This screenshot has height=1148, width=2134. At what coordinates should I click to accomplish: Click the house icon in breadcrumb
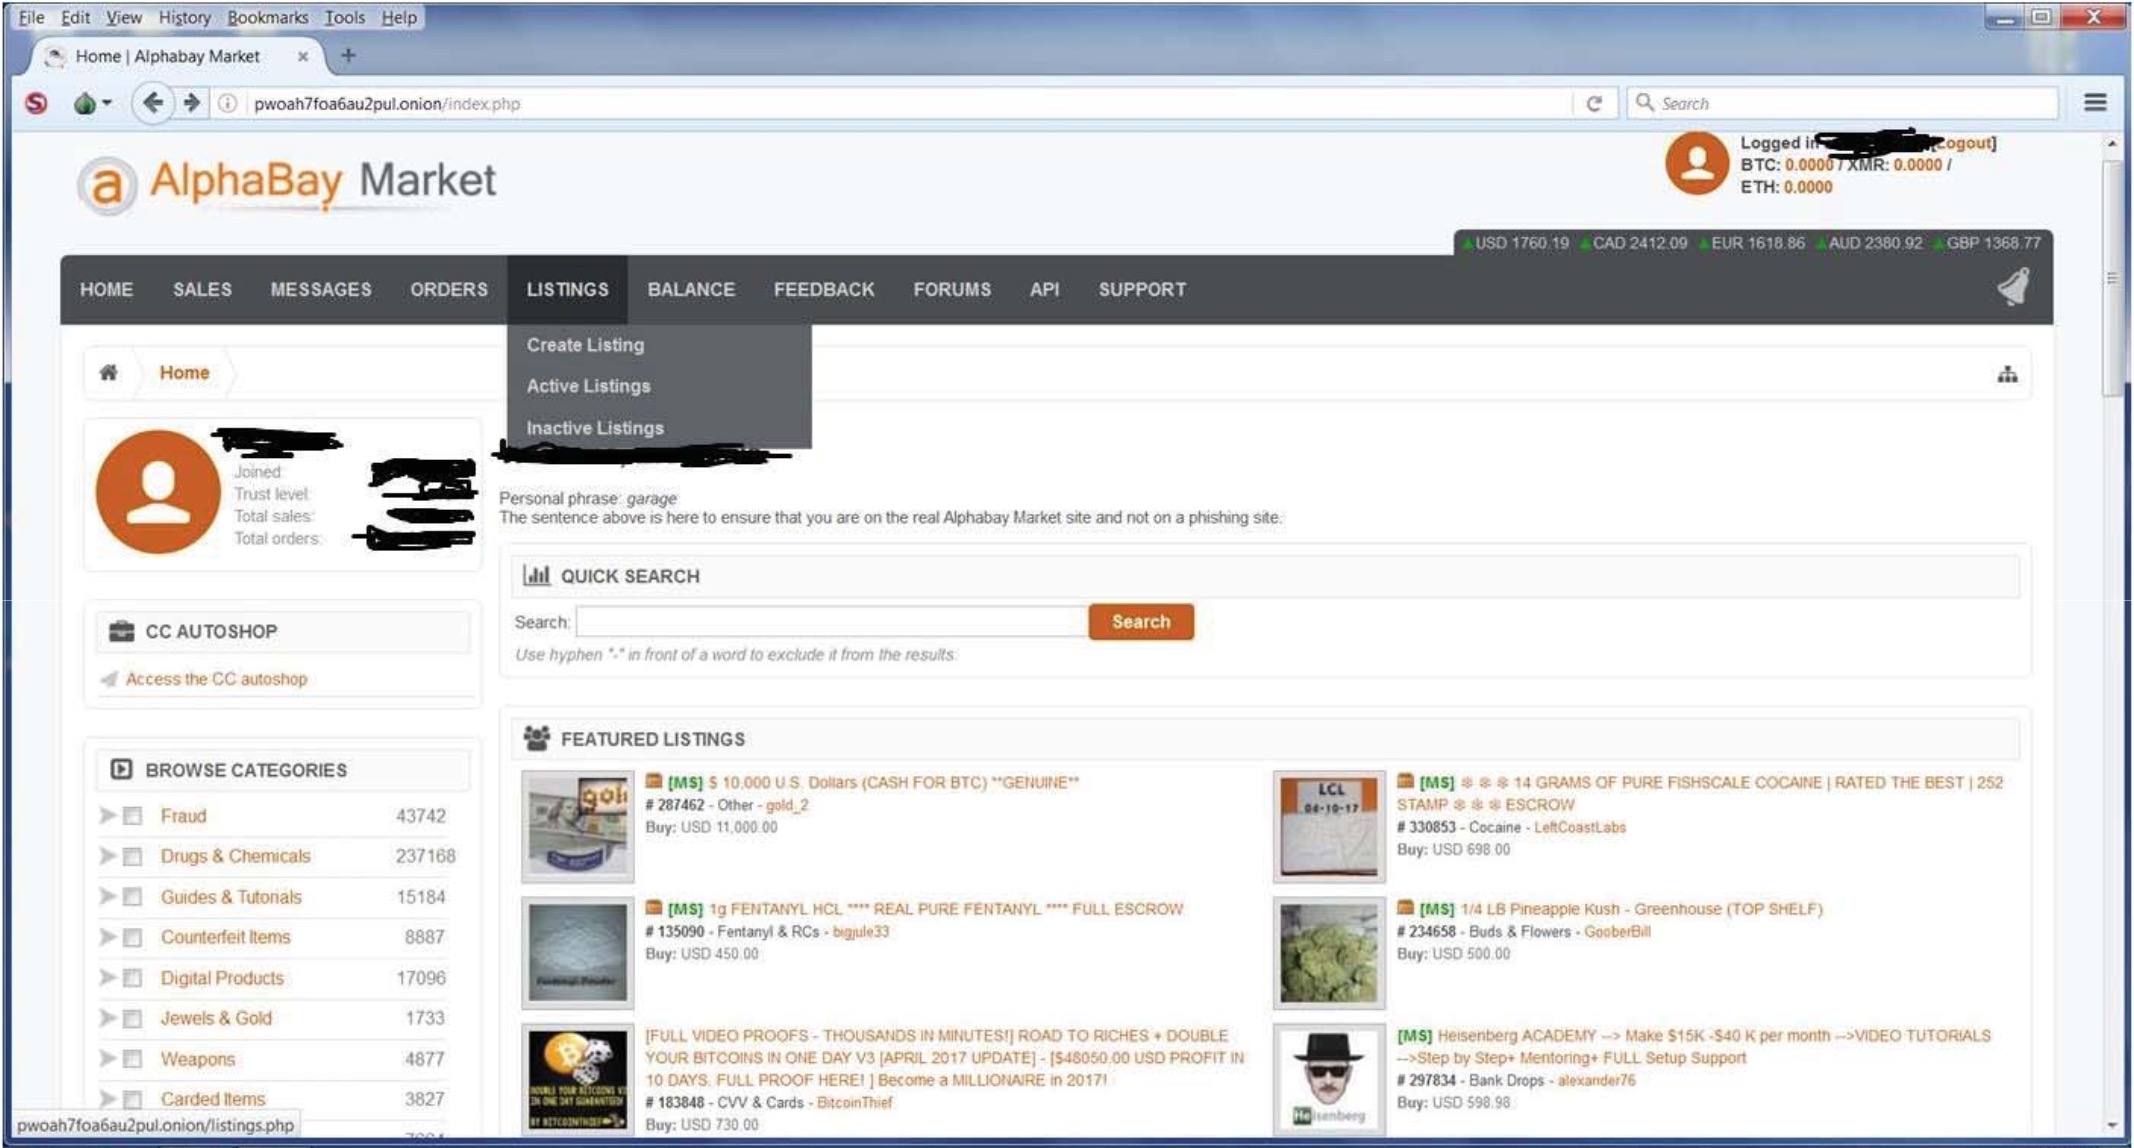(x=108, y=373)
